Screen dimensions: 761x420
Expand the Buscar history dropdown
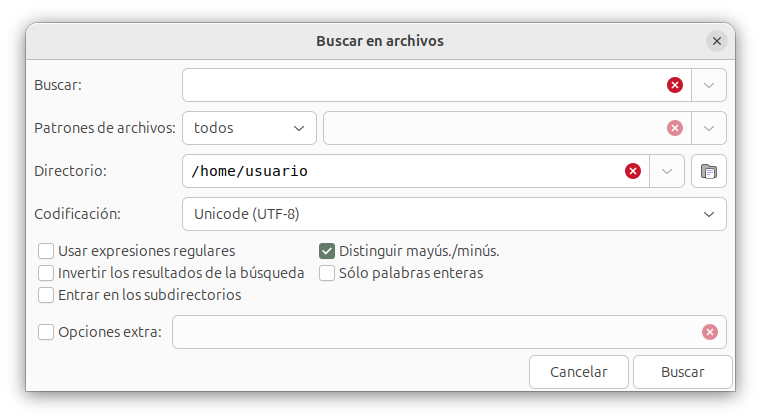coord(709,85)
